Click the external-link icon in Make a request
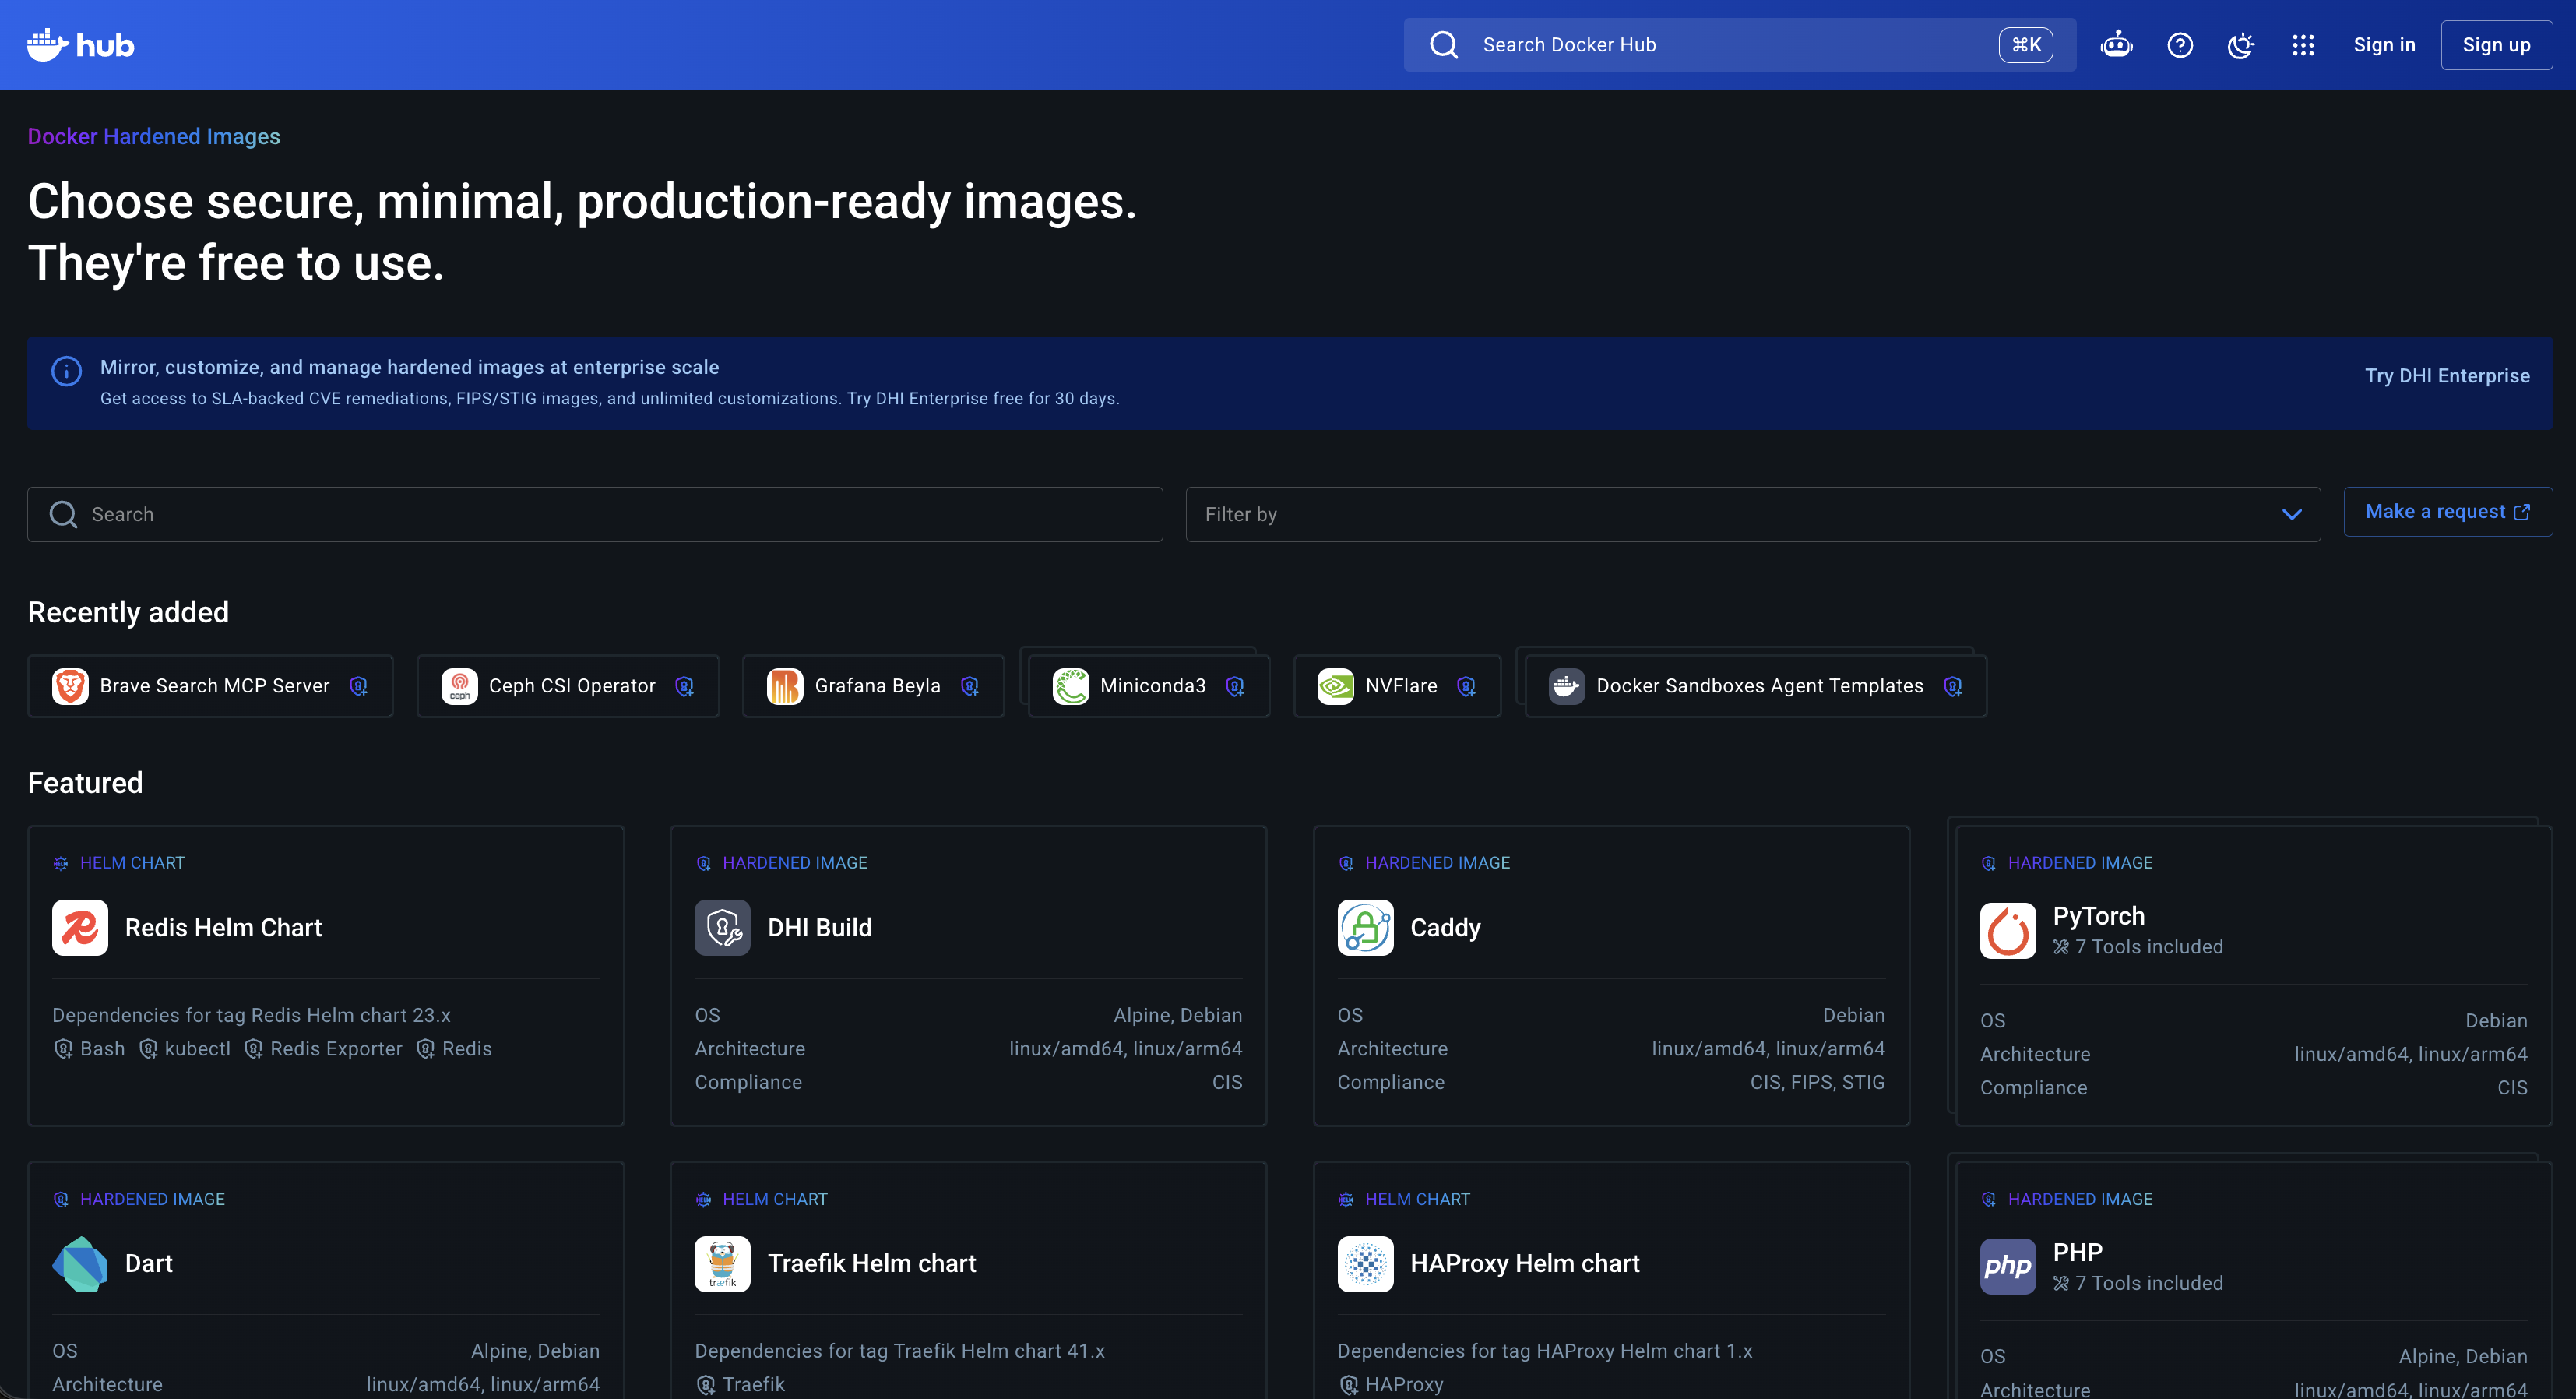The image size is (2576, 1399). (x=2521, y=512)
